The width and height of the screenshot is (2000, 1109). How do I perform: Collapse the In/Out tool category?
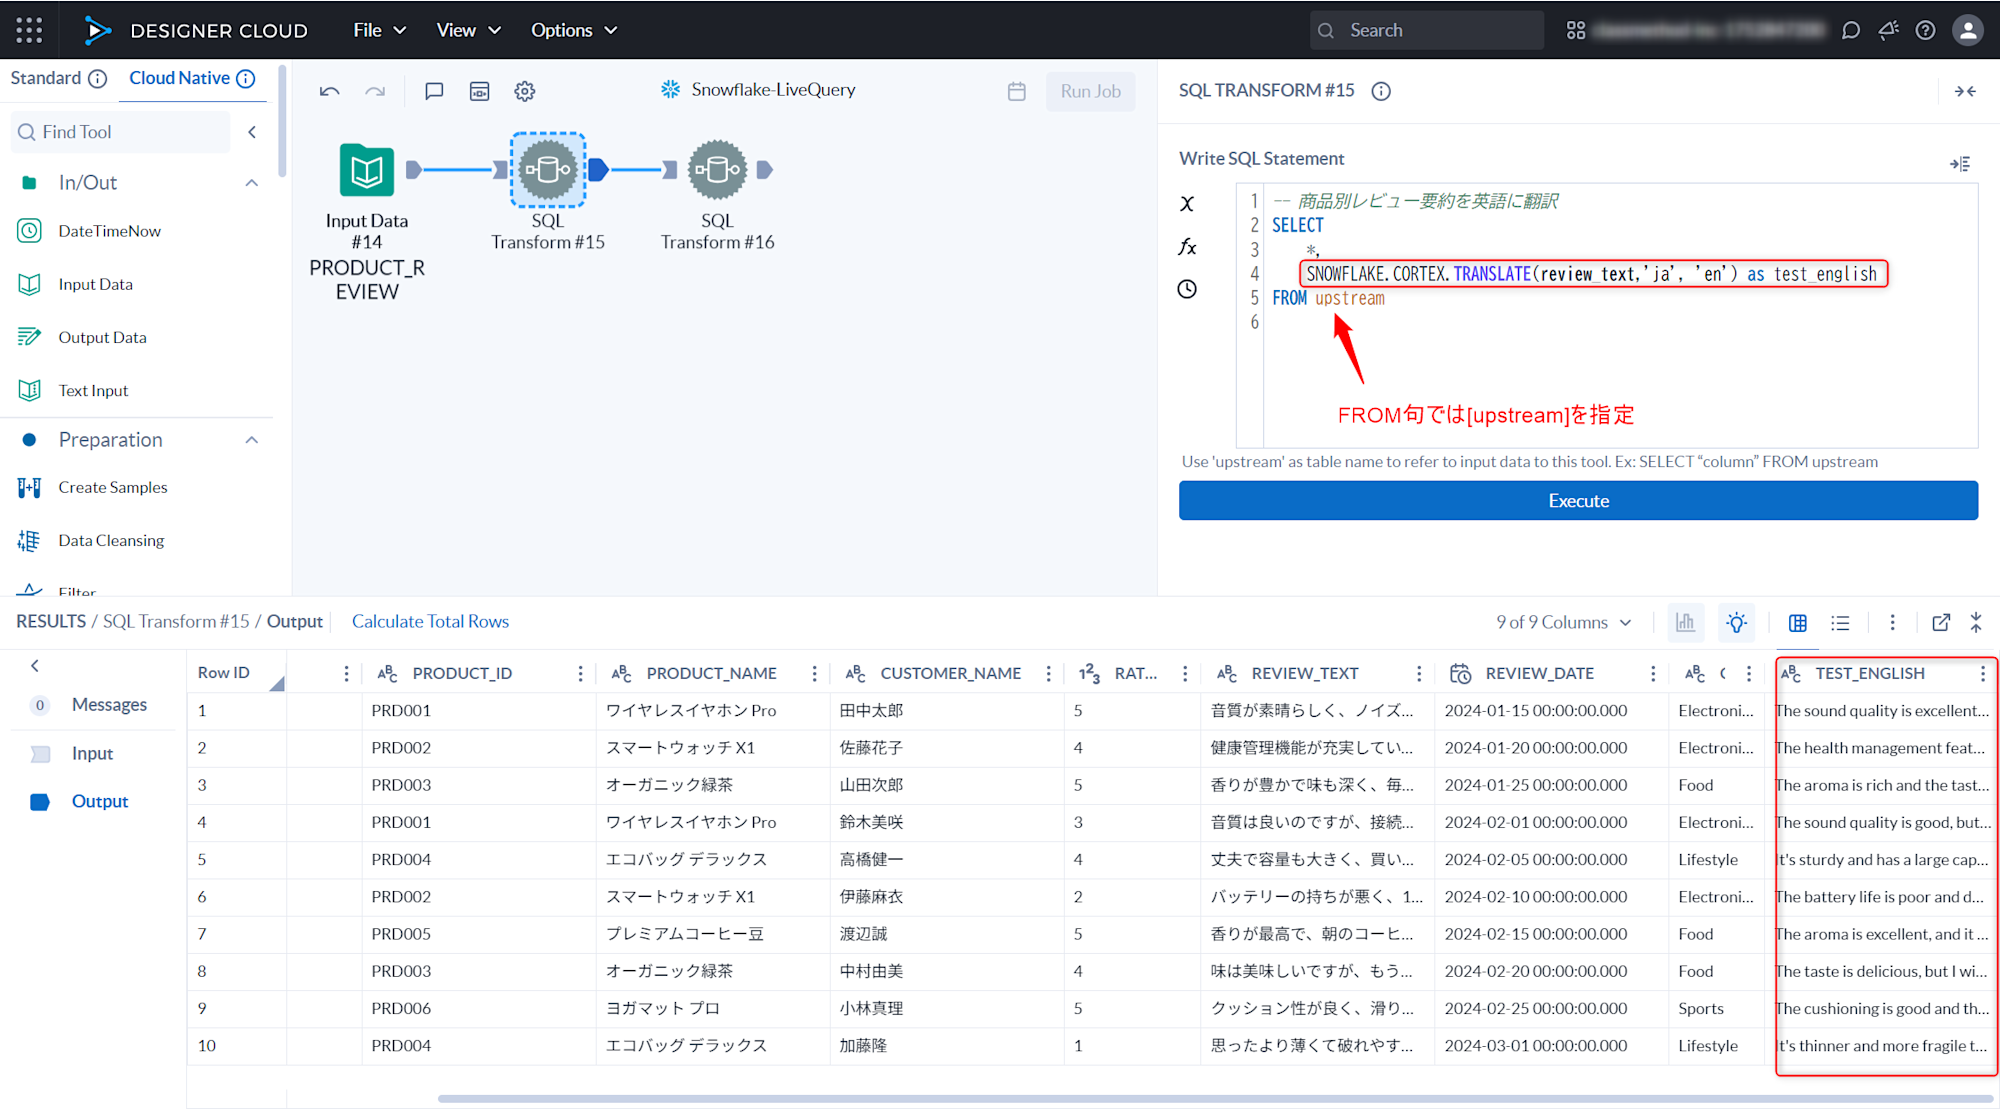[252, 183]
